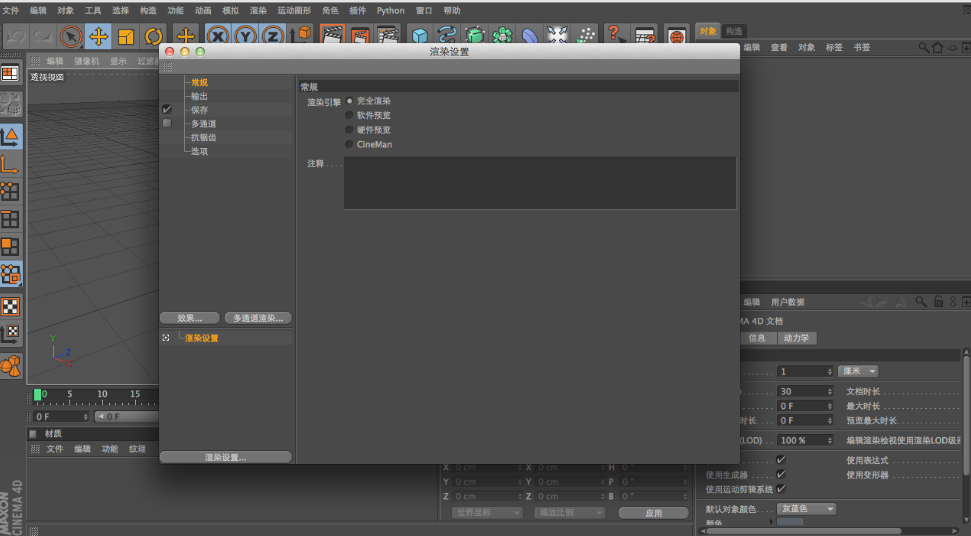
Task: Open the 文件 menu in the menu bar
Action: 11,11
